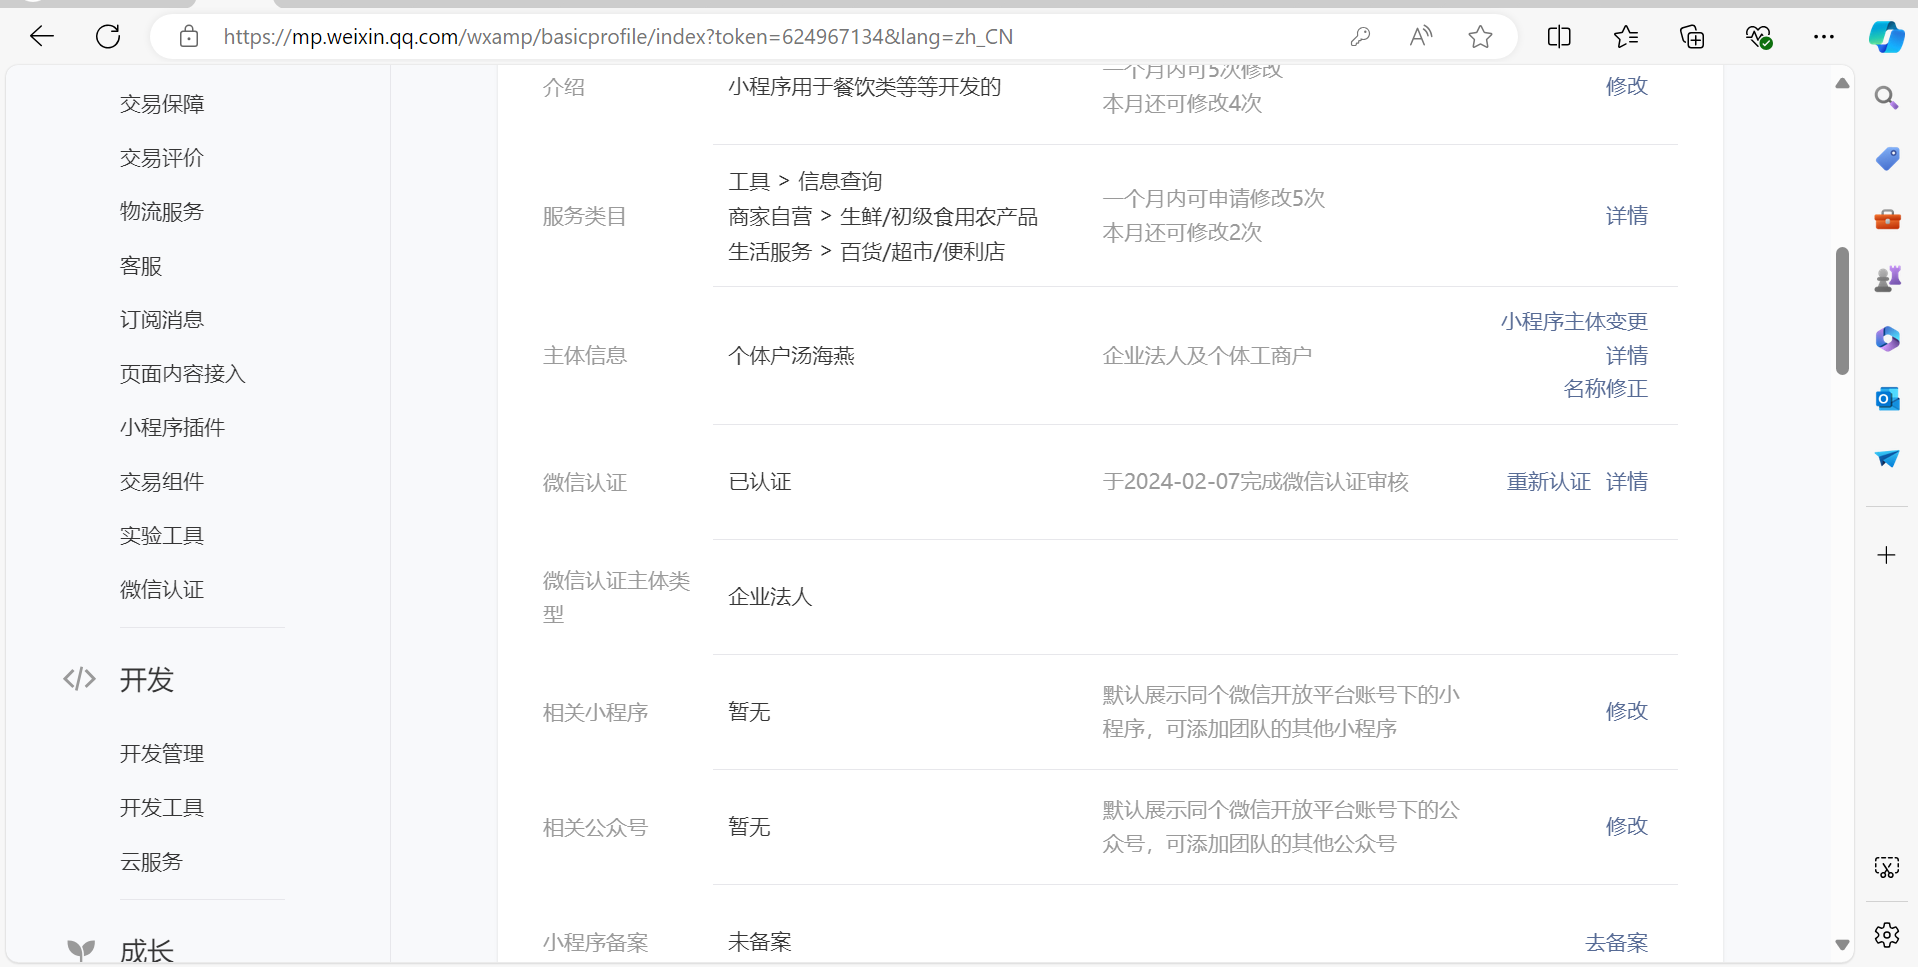This screenshot has height=967, width=1918.
Task: Click 于2024-02-07完成微信认证审核 text
Action: pos(1256,482)
